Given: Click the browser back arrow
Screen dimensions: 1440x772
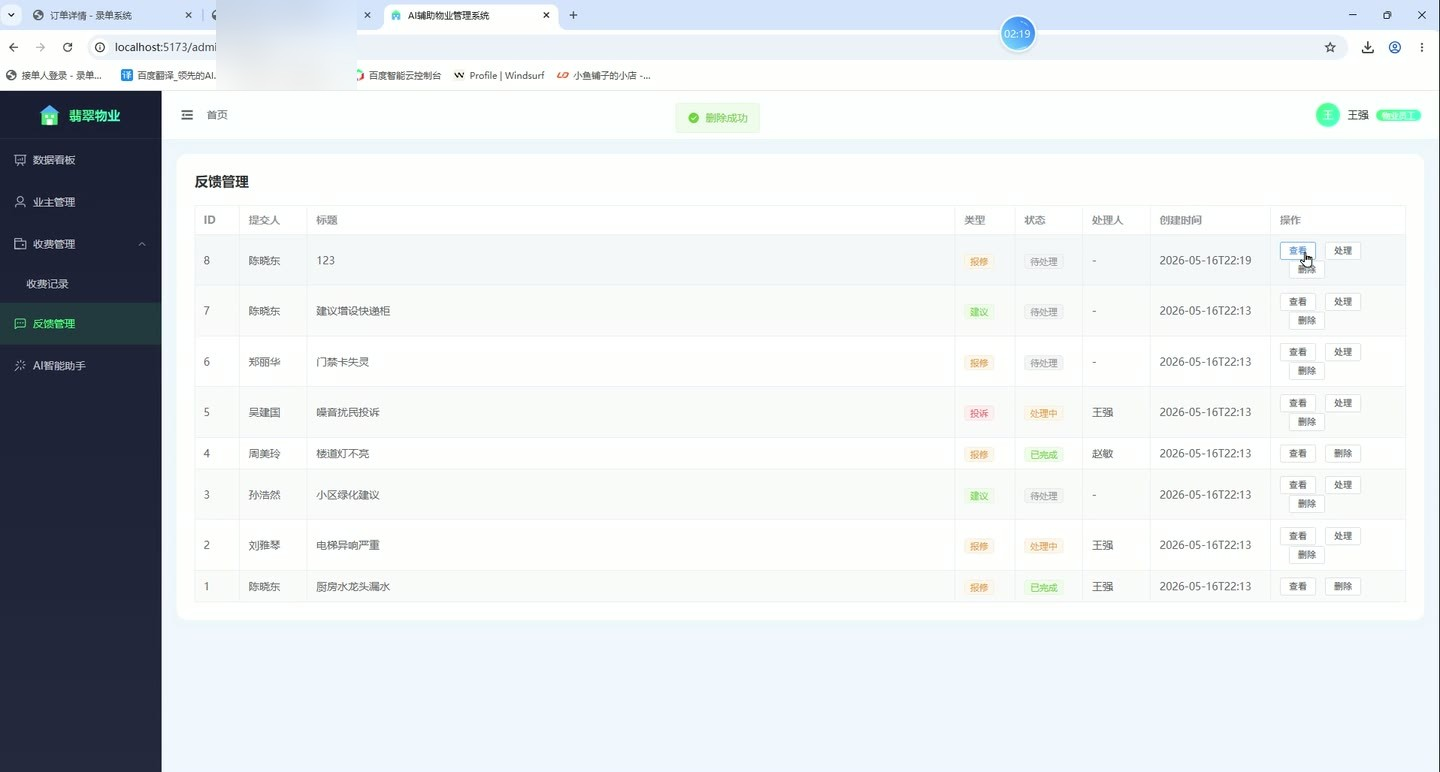Looking at the screenshot, I should pos(13,47).
